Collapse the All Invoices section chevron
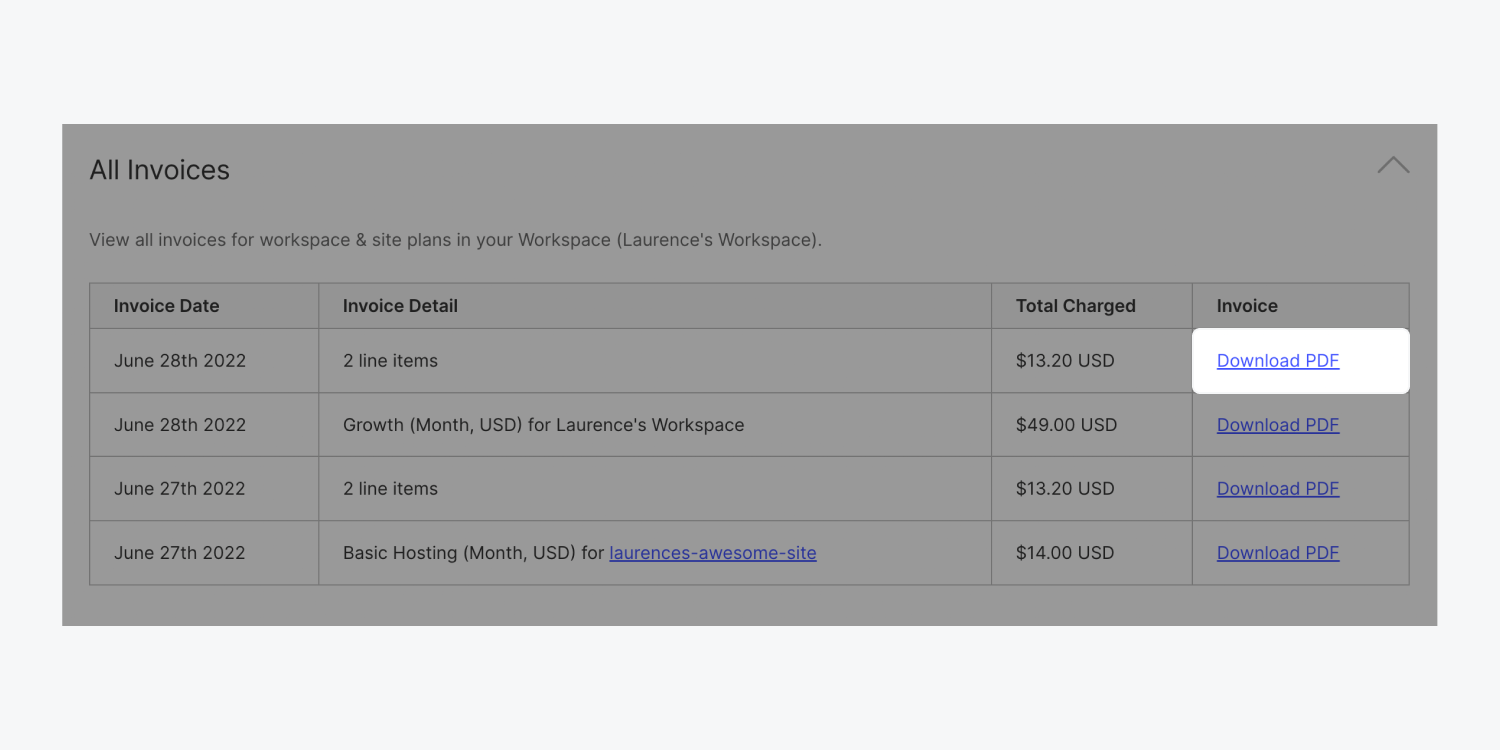 point(1393,166)
